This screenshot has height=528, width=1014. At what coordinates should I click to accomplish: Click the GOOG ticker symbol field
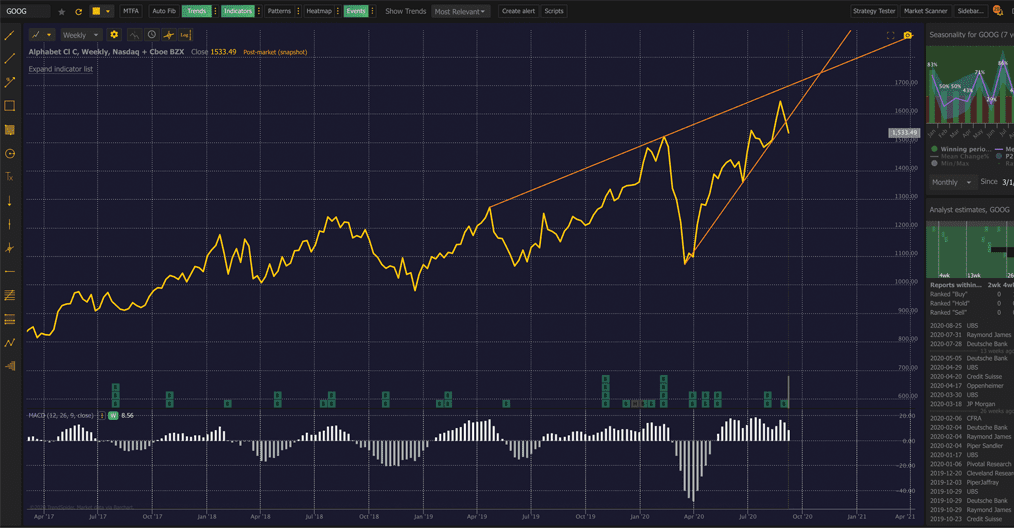pyautogui.click(x=26, y=11)
